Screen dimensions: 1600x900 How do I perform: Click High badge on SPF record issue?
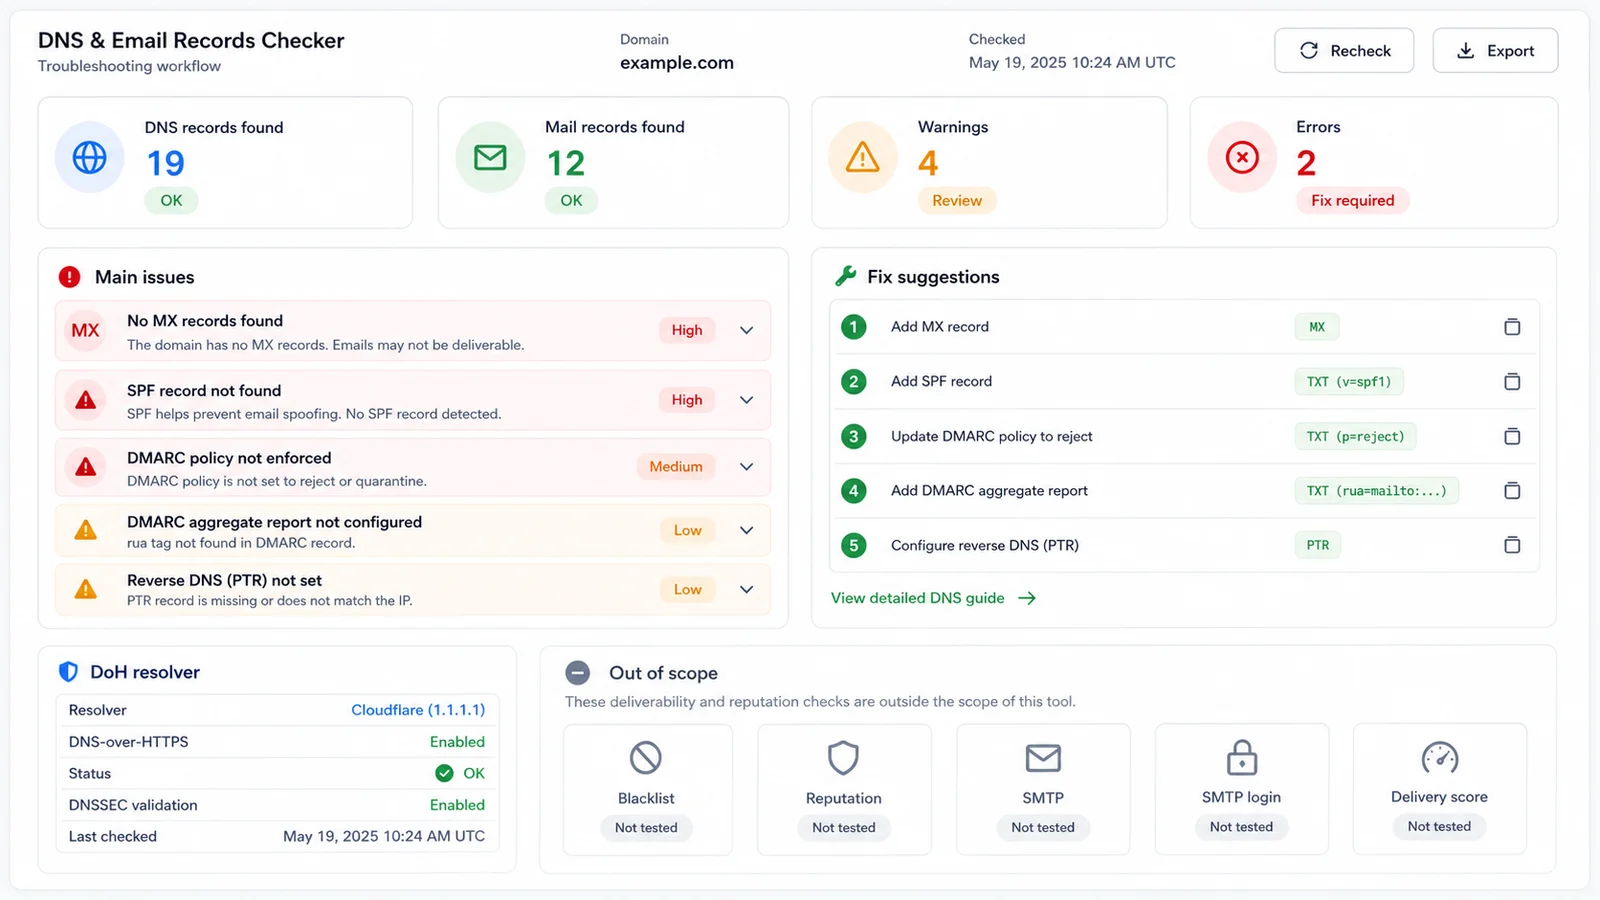tap(687, 400)
